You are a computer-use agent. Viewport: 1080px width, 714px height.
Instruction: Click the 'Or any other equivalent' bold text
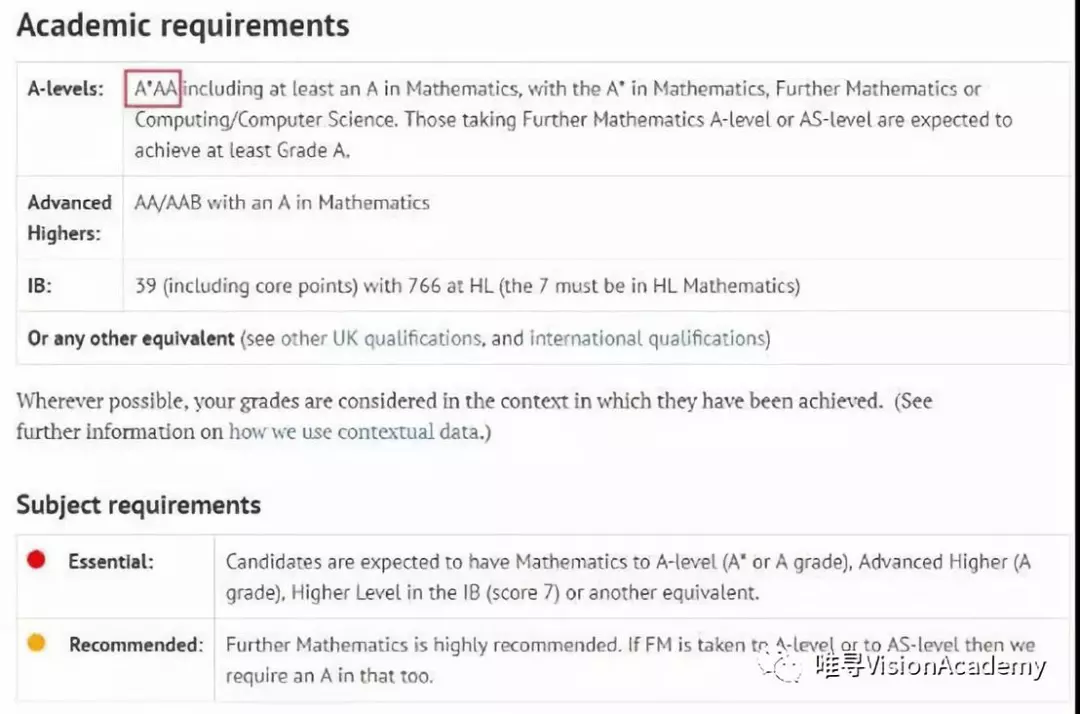tap(131, 339)
